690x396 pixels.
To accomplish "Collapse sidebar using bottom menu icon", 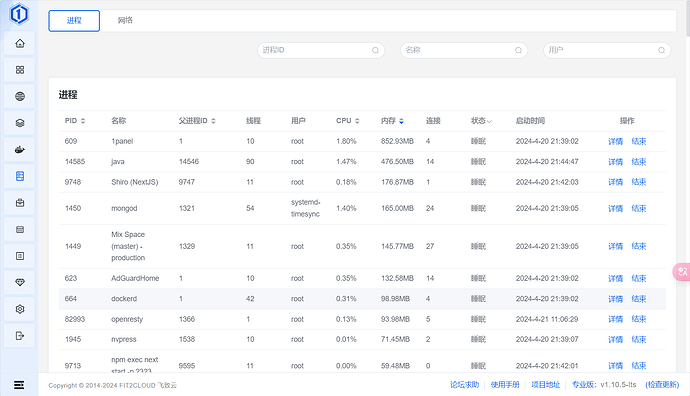I will 19,385.
